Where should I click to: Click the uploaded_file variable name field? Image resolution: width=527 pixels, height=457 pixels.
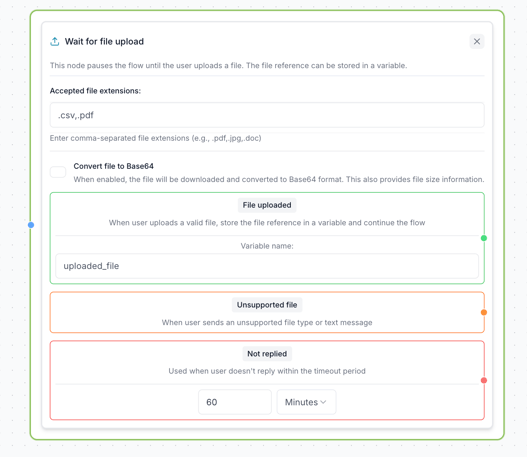[267, 266]
